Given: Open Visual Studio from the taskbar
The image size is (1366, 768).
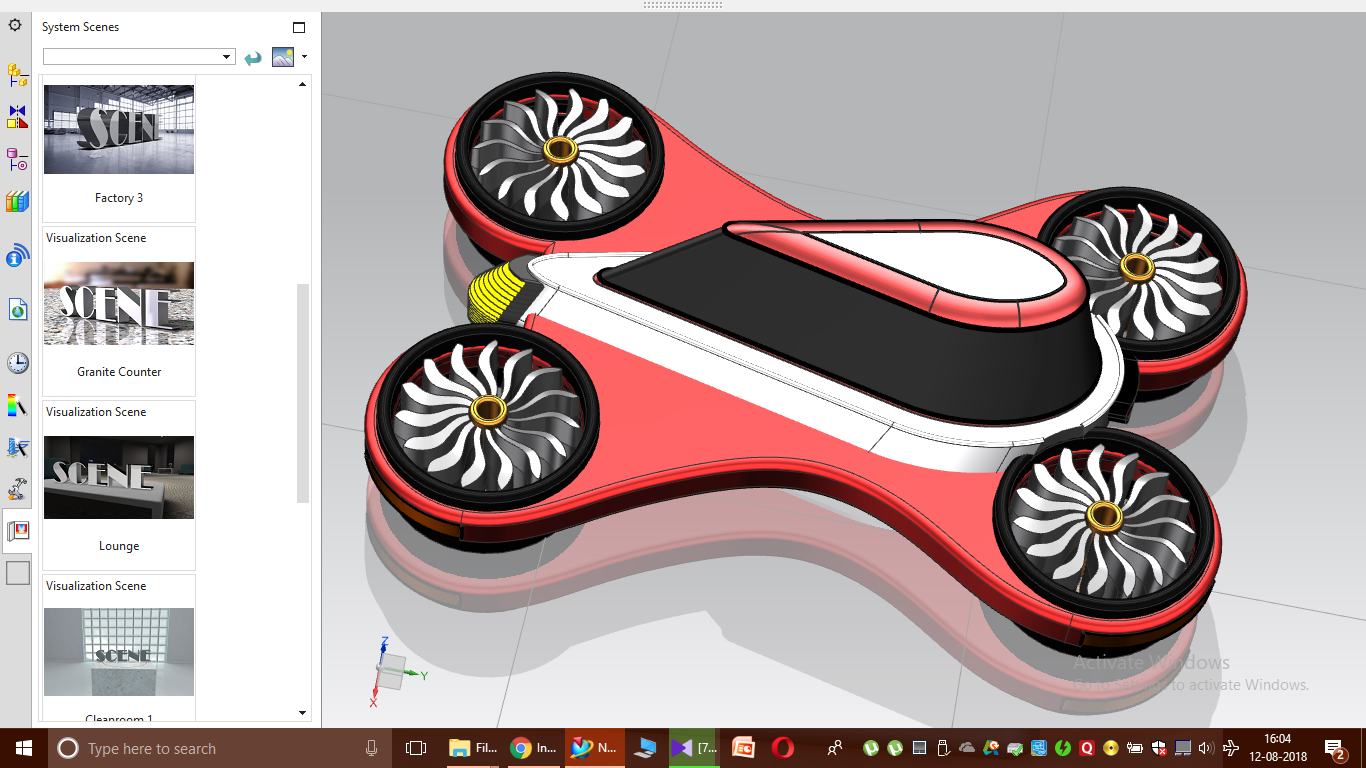Looking at the screenshot, I should (694, 748).
